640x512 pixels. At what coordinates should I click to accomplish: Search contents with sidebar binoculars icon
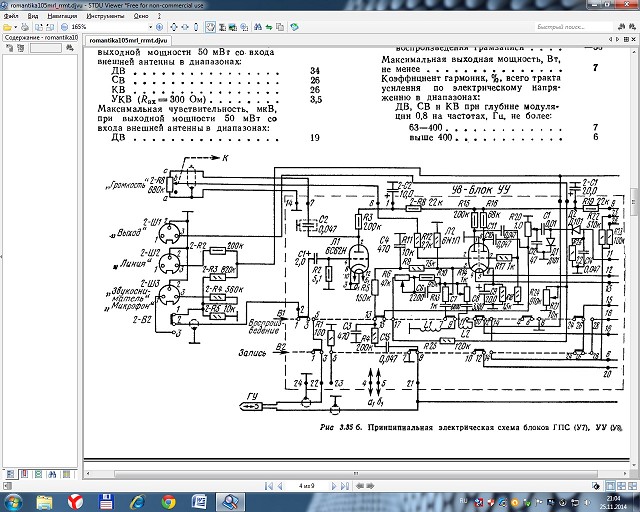coord(70,48)
